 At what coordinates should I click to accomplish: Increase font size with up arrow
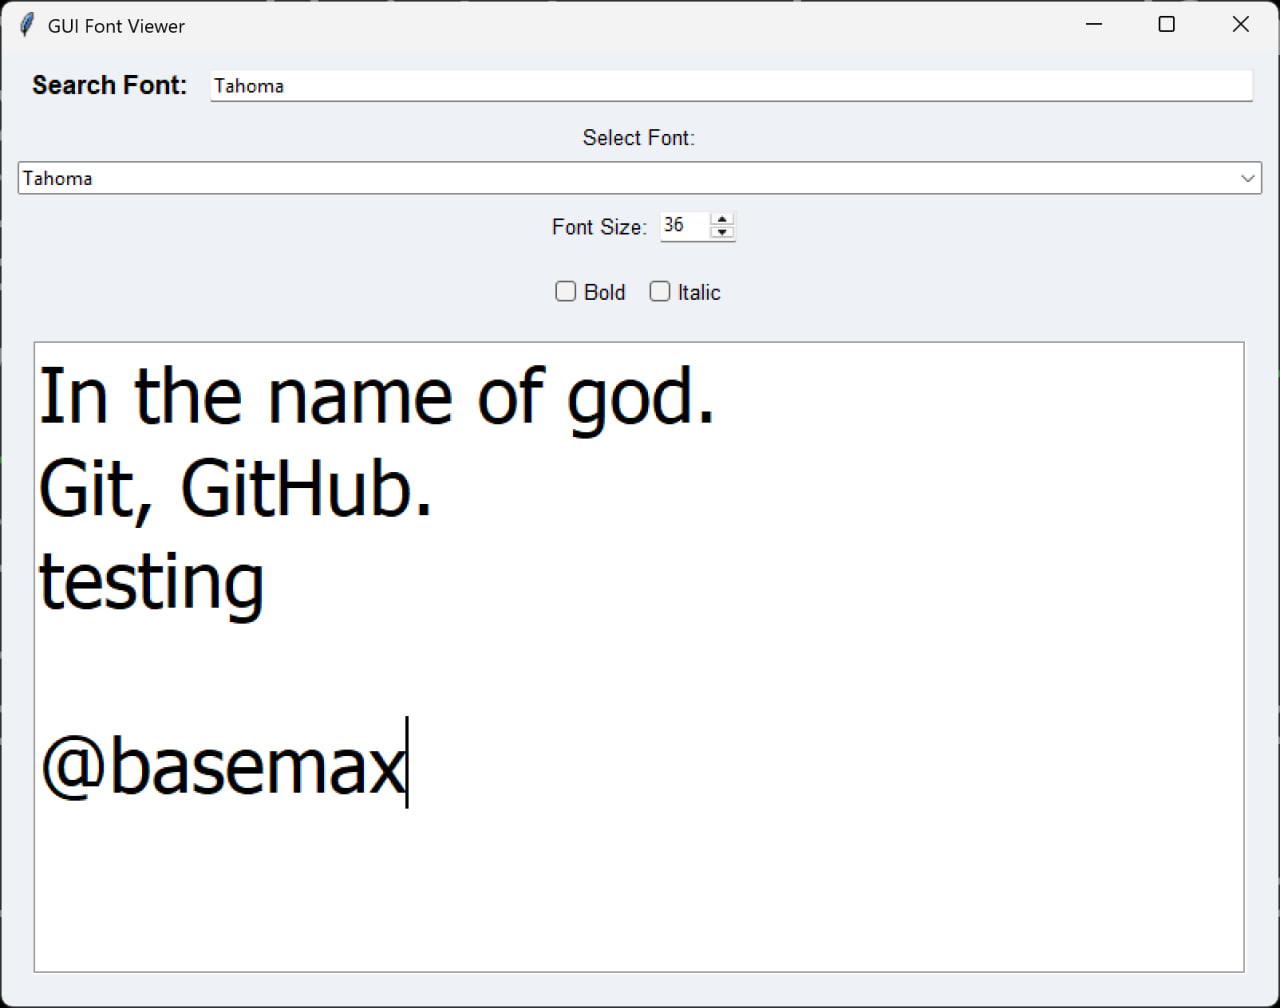pyautogui.click(x=722, y=220)
